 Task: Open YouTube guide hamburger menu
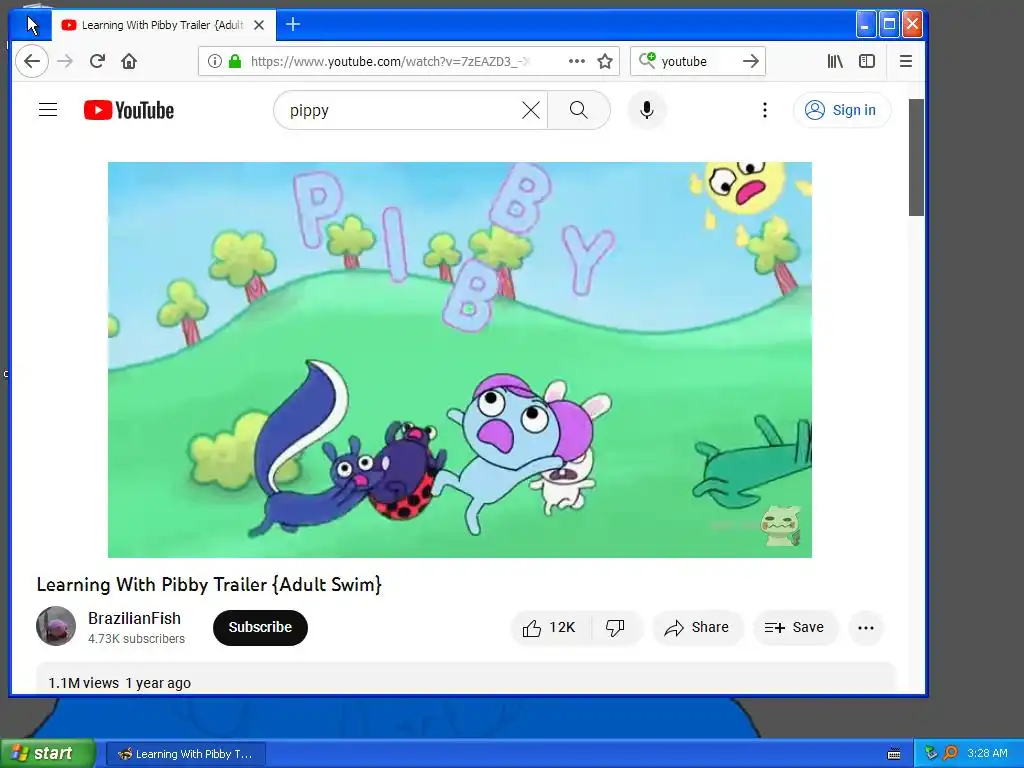(x=48, y=110)
